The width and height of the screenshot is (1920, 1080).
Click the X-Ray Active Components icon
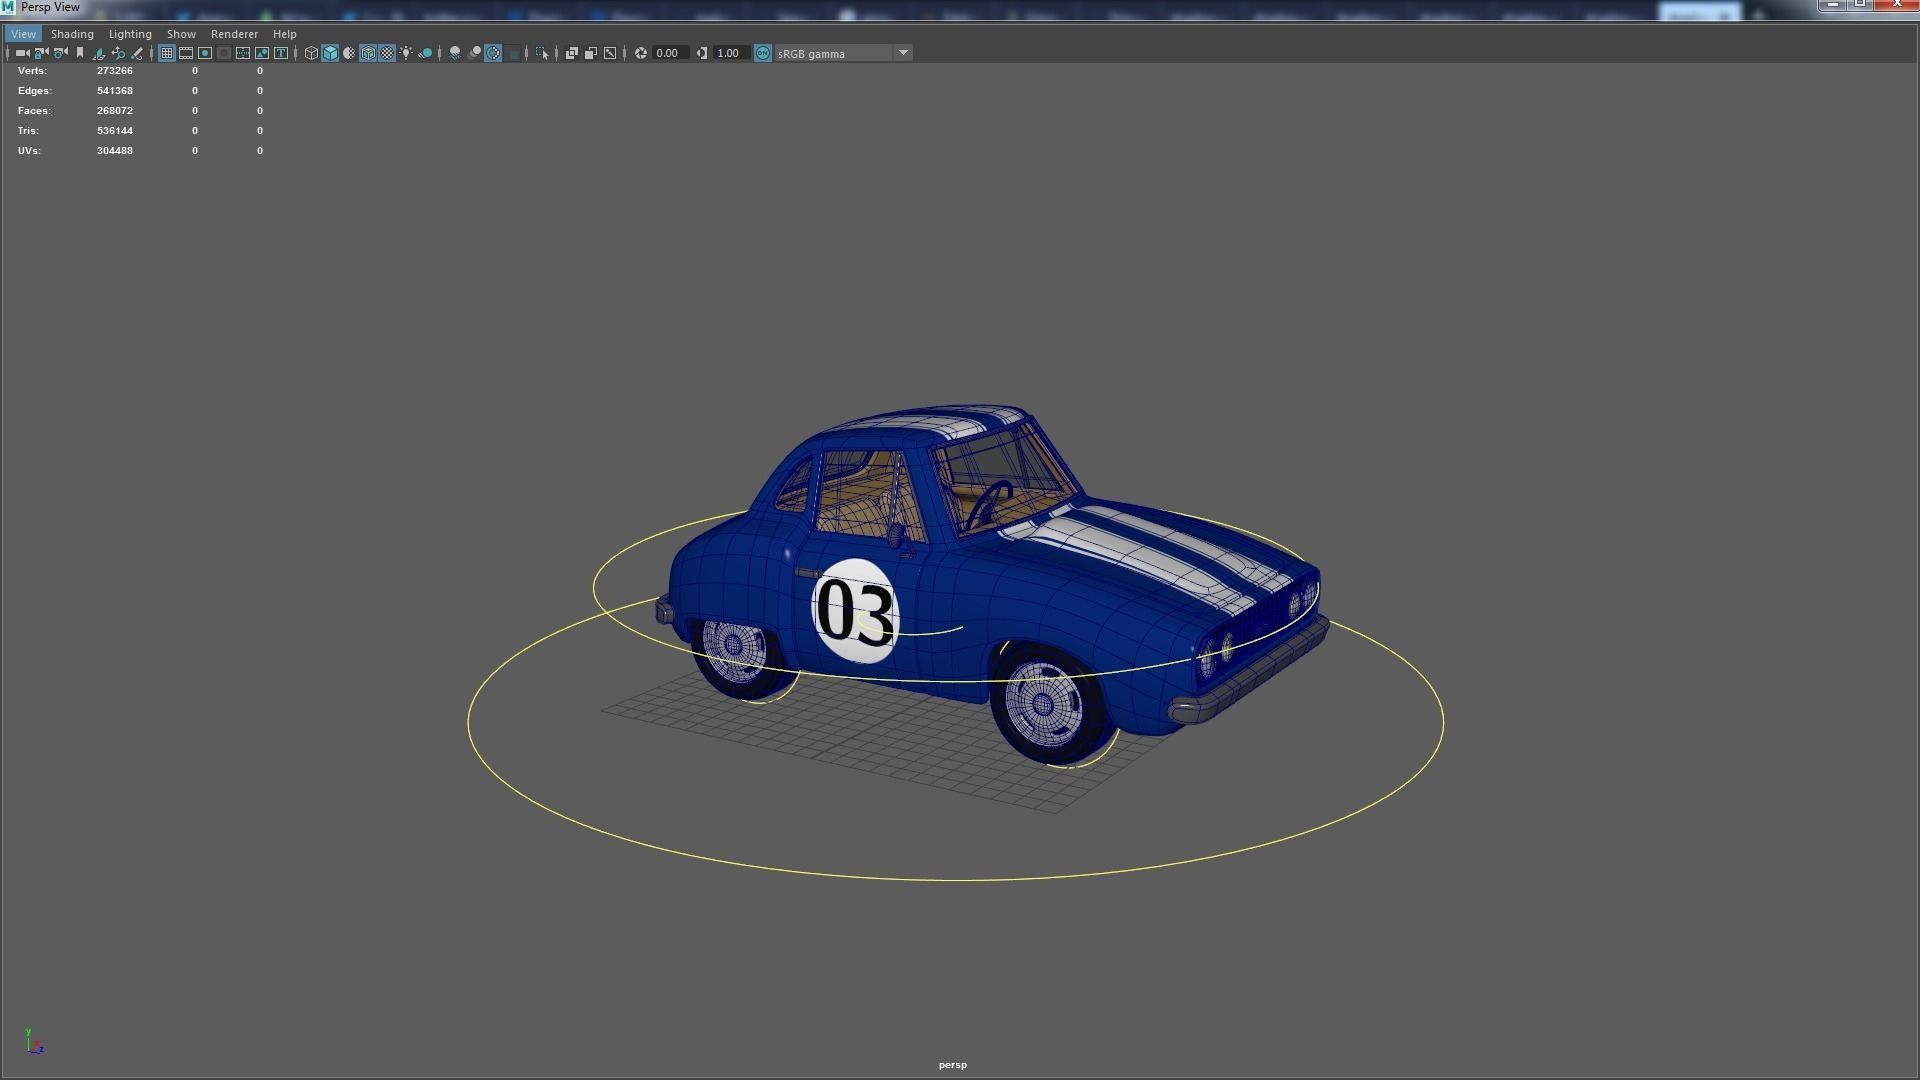591,53
